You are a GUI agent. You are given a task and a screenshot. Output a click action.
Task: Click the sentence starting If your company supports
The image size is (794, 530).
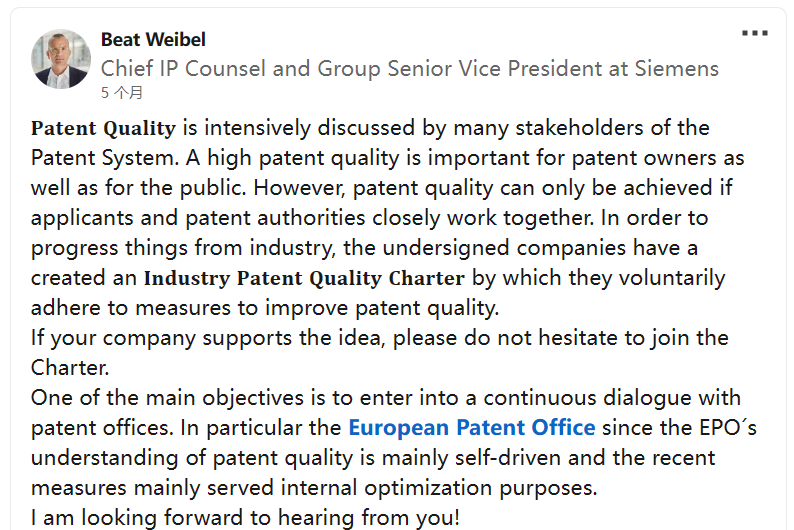click(380, 338)
